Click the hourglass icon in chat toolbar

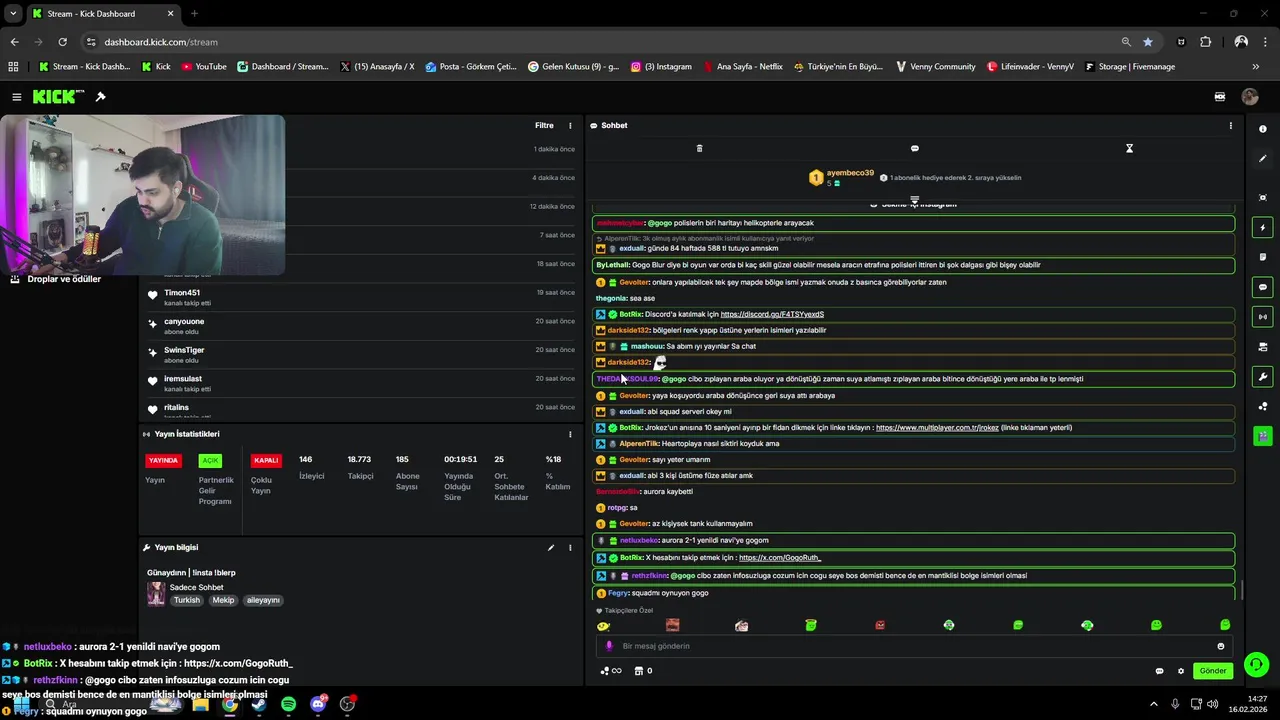pos(1129,148)
